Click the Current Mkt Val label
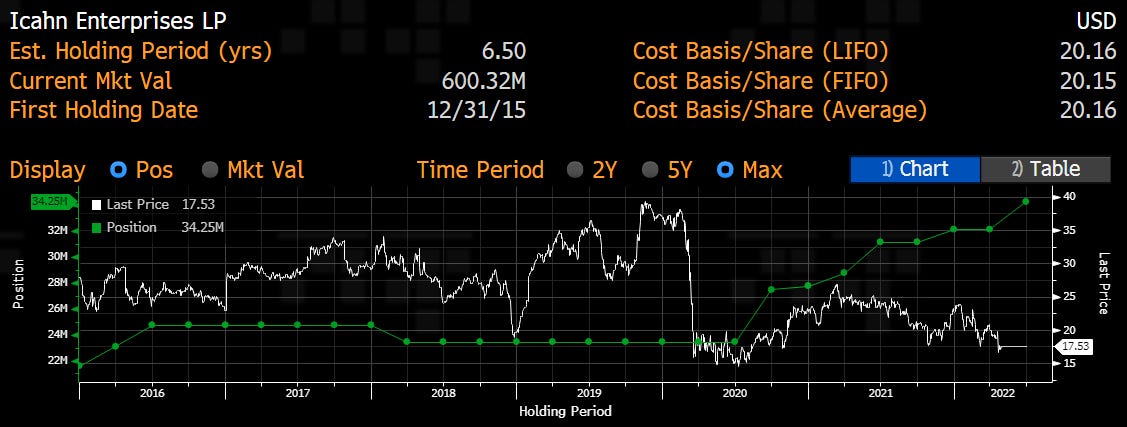The width and height of the screenshot is (1127, 427). pyautogui.click(x=91, y=81)
